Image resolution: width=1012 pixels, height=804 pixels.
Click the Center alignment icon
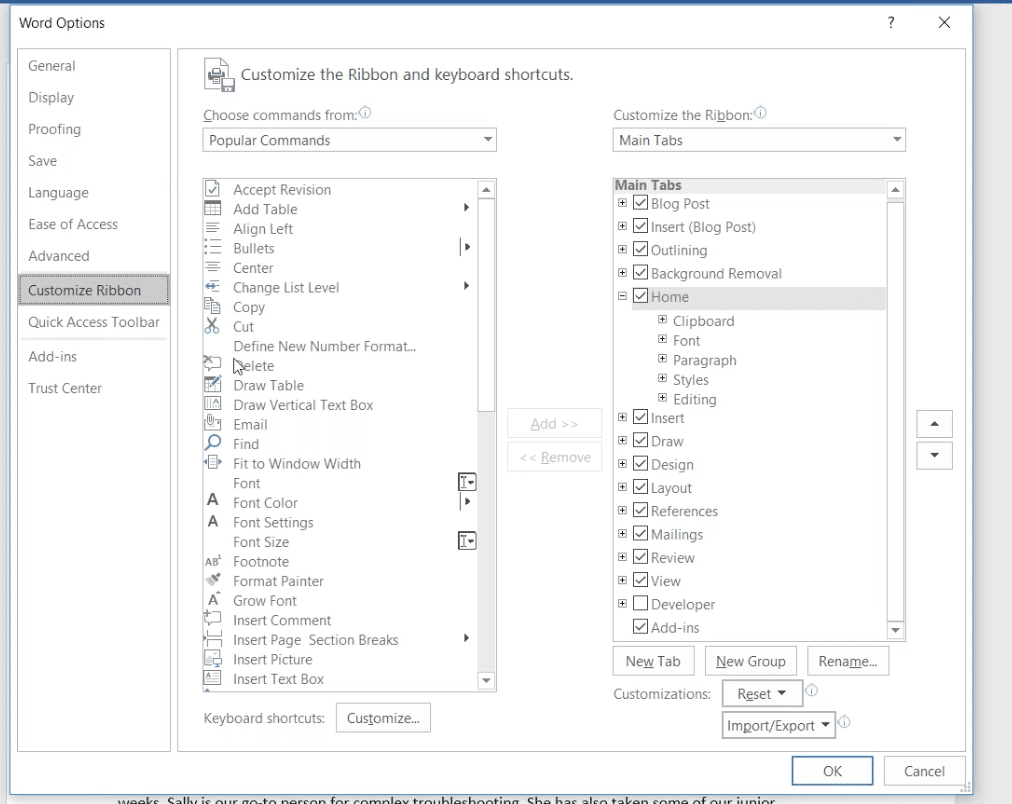point(212,267)
